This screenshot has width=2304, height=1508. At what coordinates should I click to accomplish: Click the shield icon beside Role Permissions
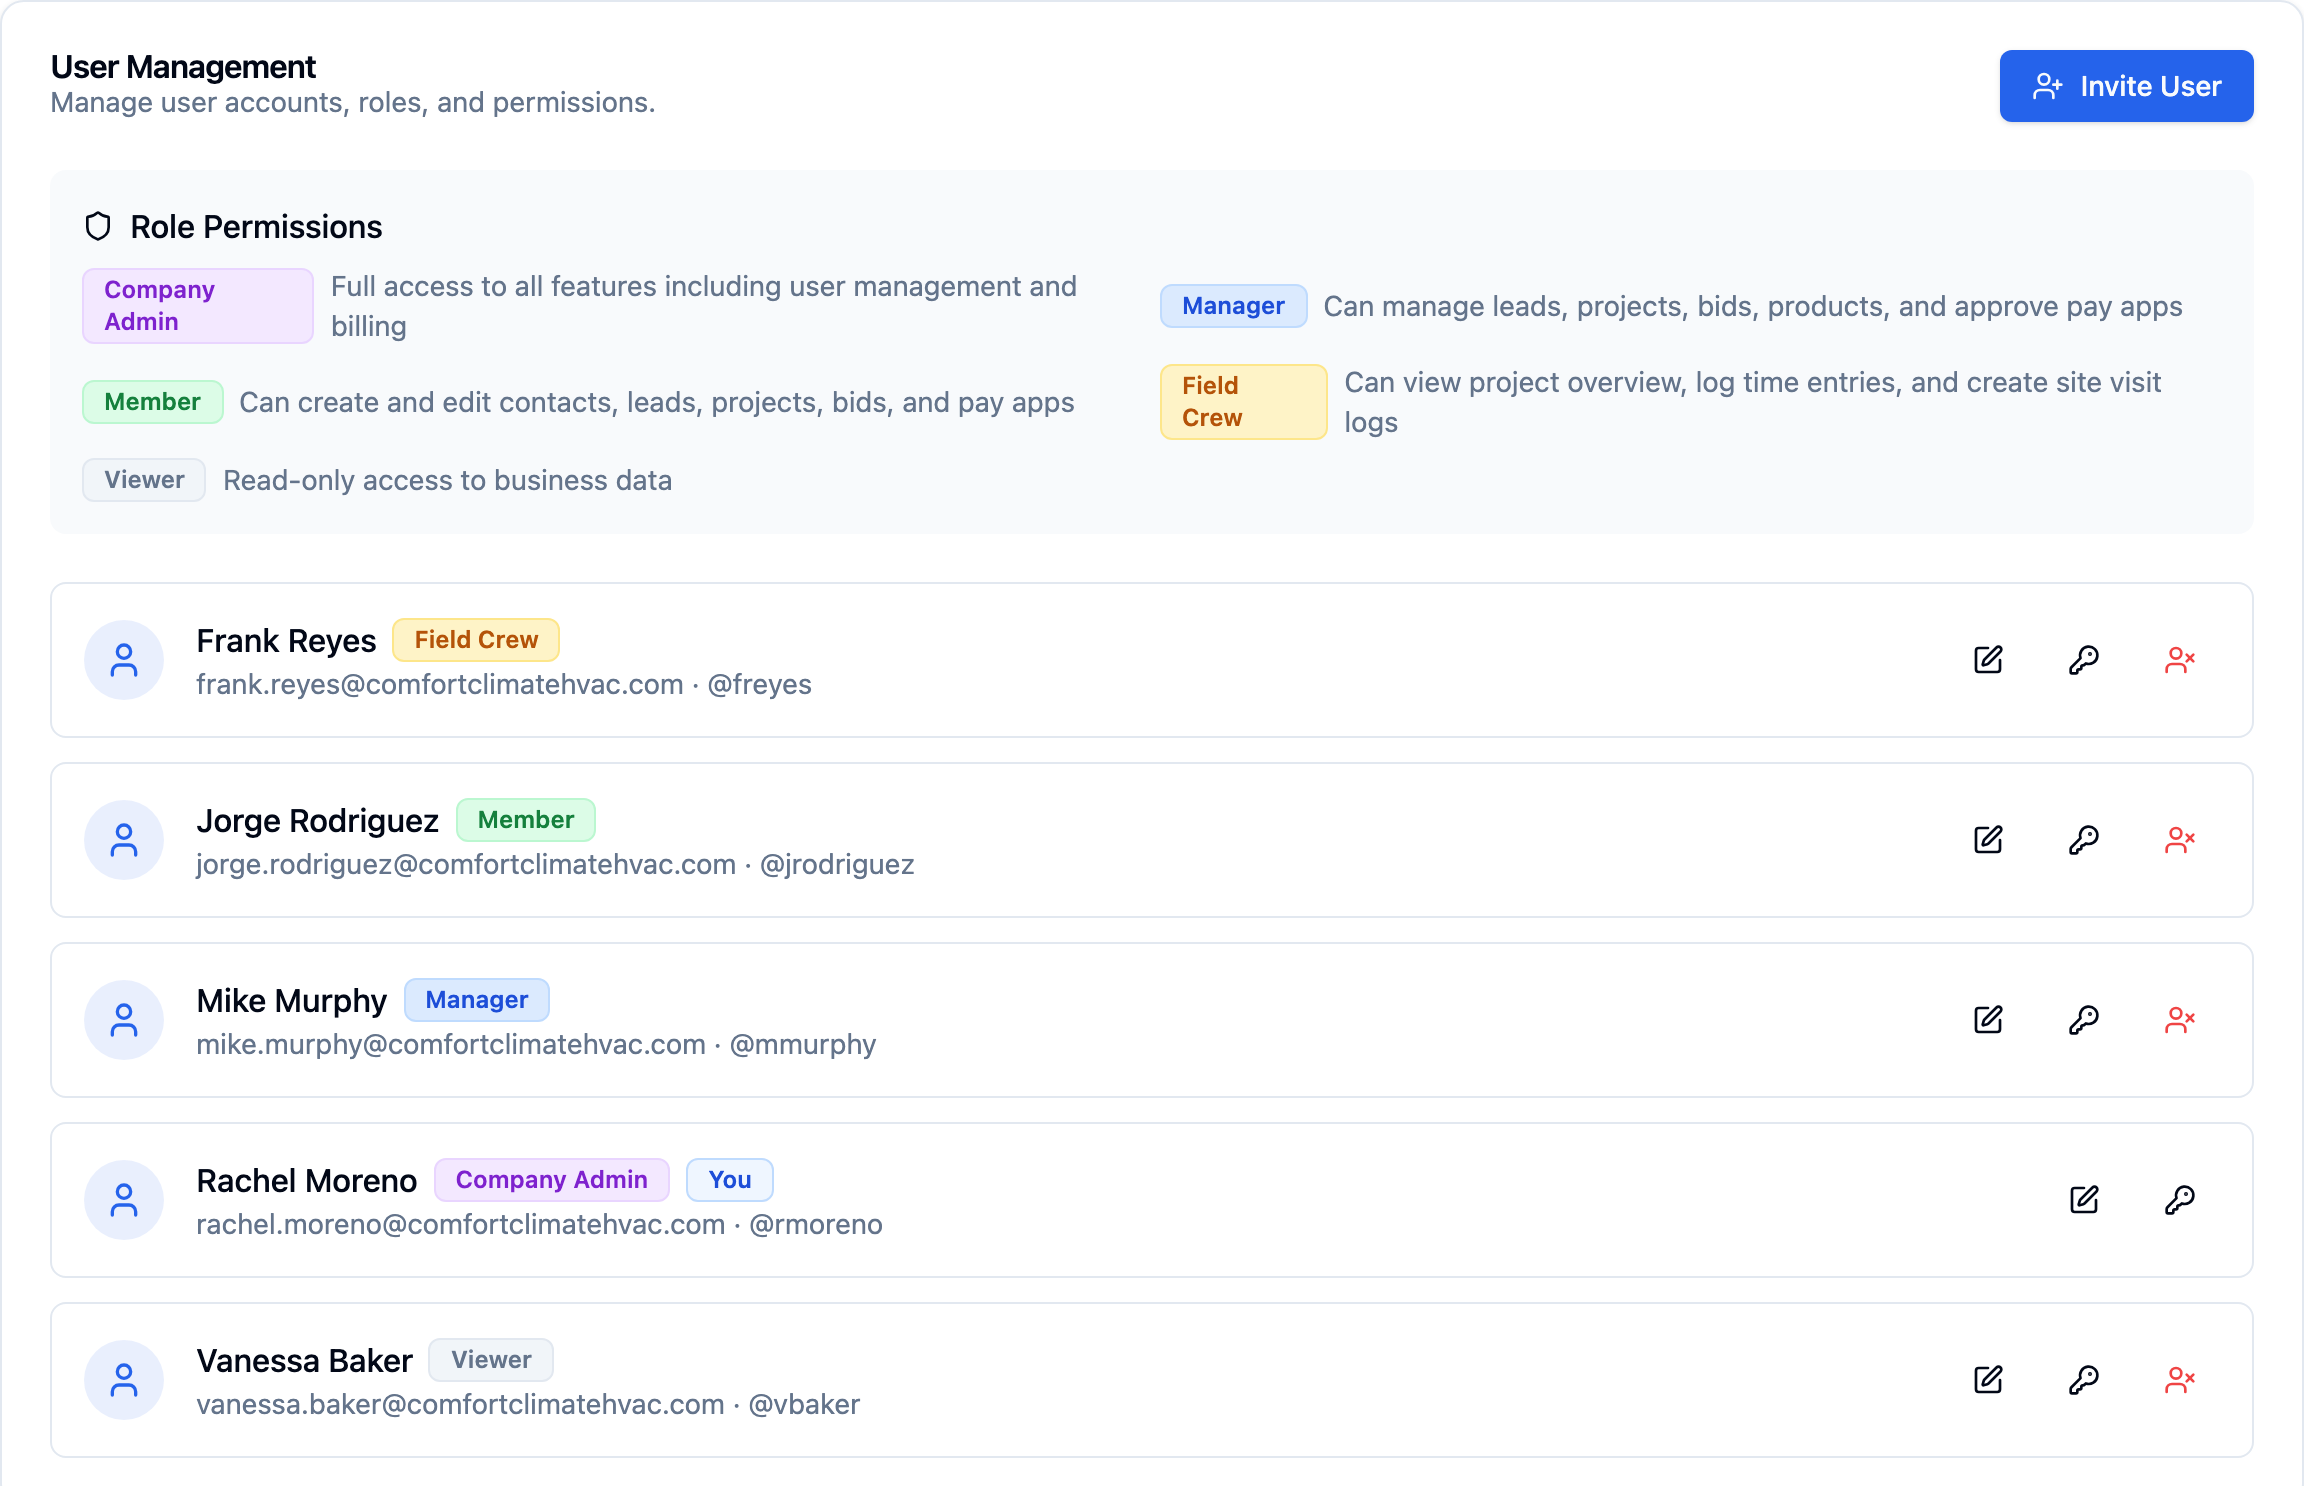pyautogui.click(x=98, y=227)
